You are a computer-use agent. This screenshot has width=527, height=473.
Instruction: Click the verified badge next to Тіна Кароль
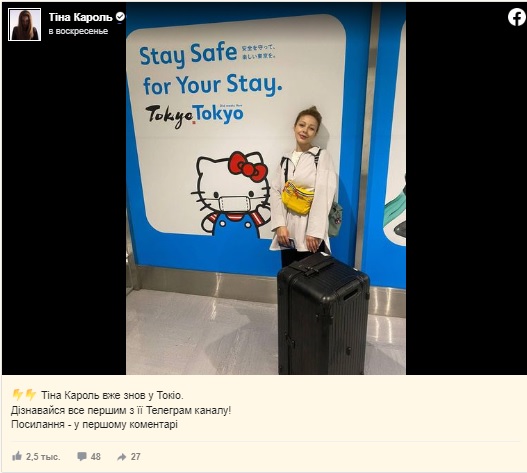(120, 17)
